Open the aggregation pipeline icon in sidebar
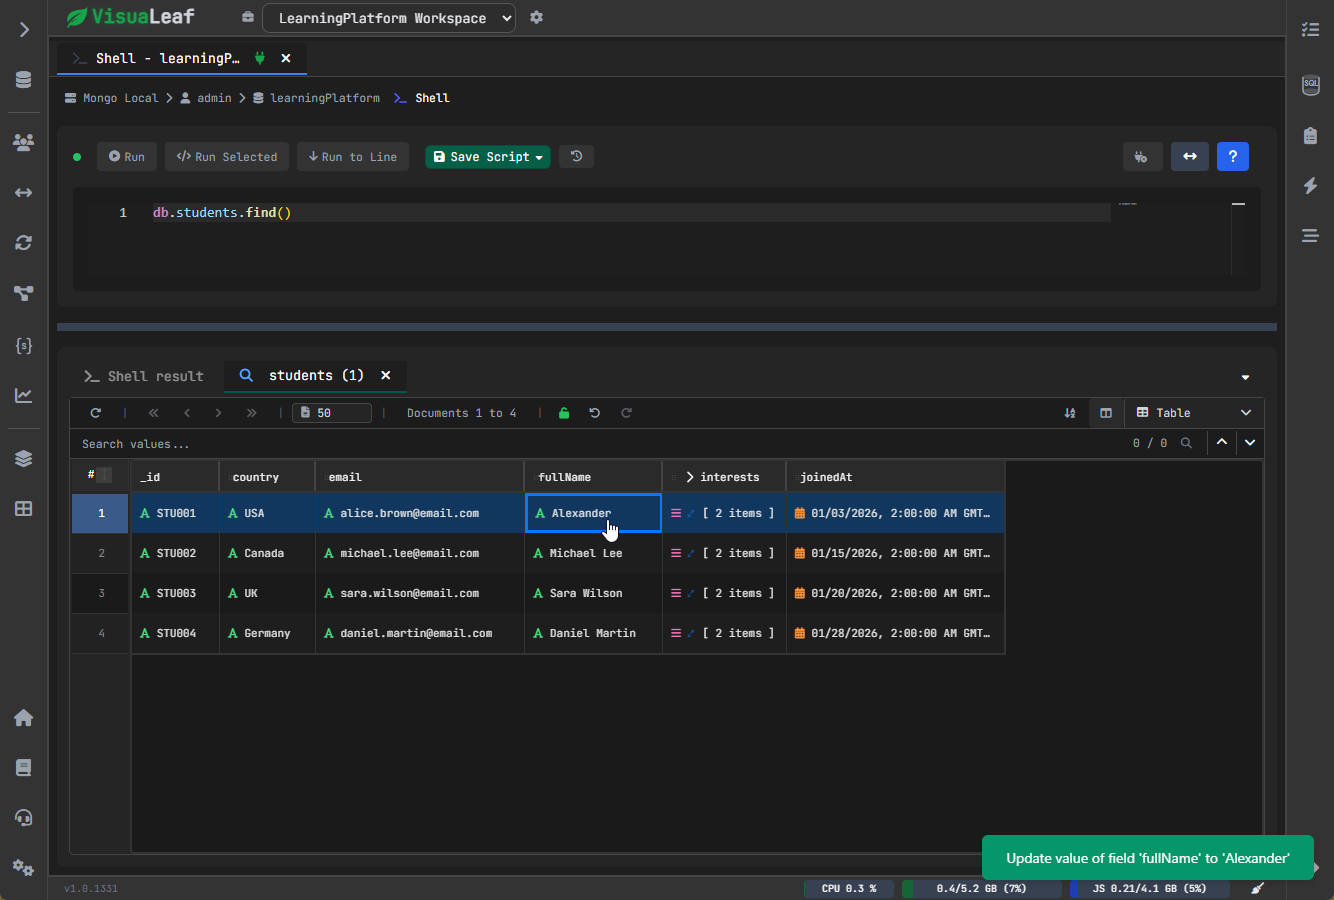The image size is (1334, 900). 24,293
